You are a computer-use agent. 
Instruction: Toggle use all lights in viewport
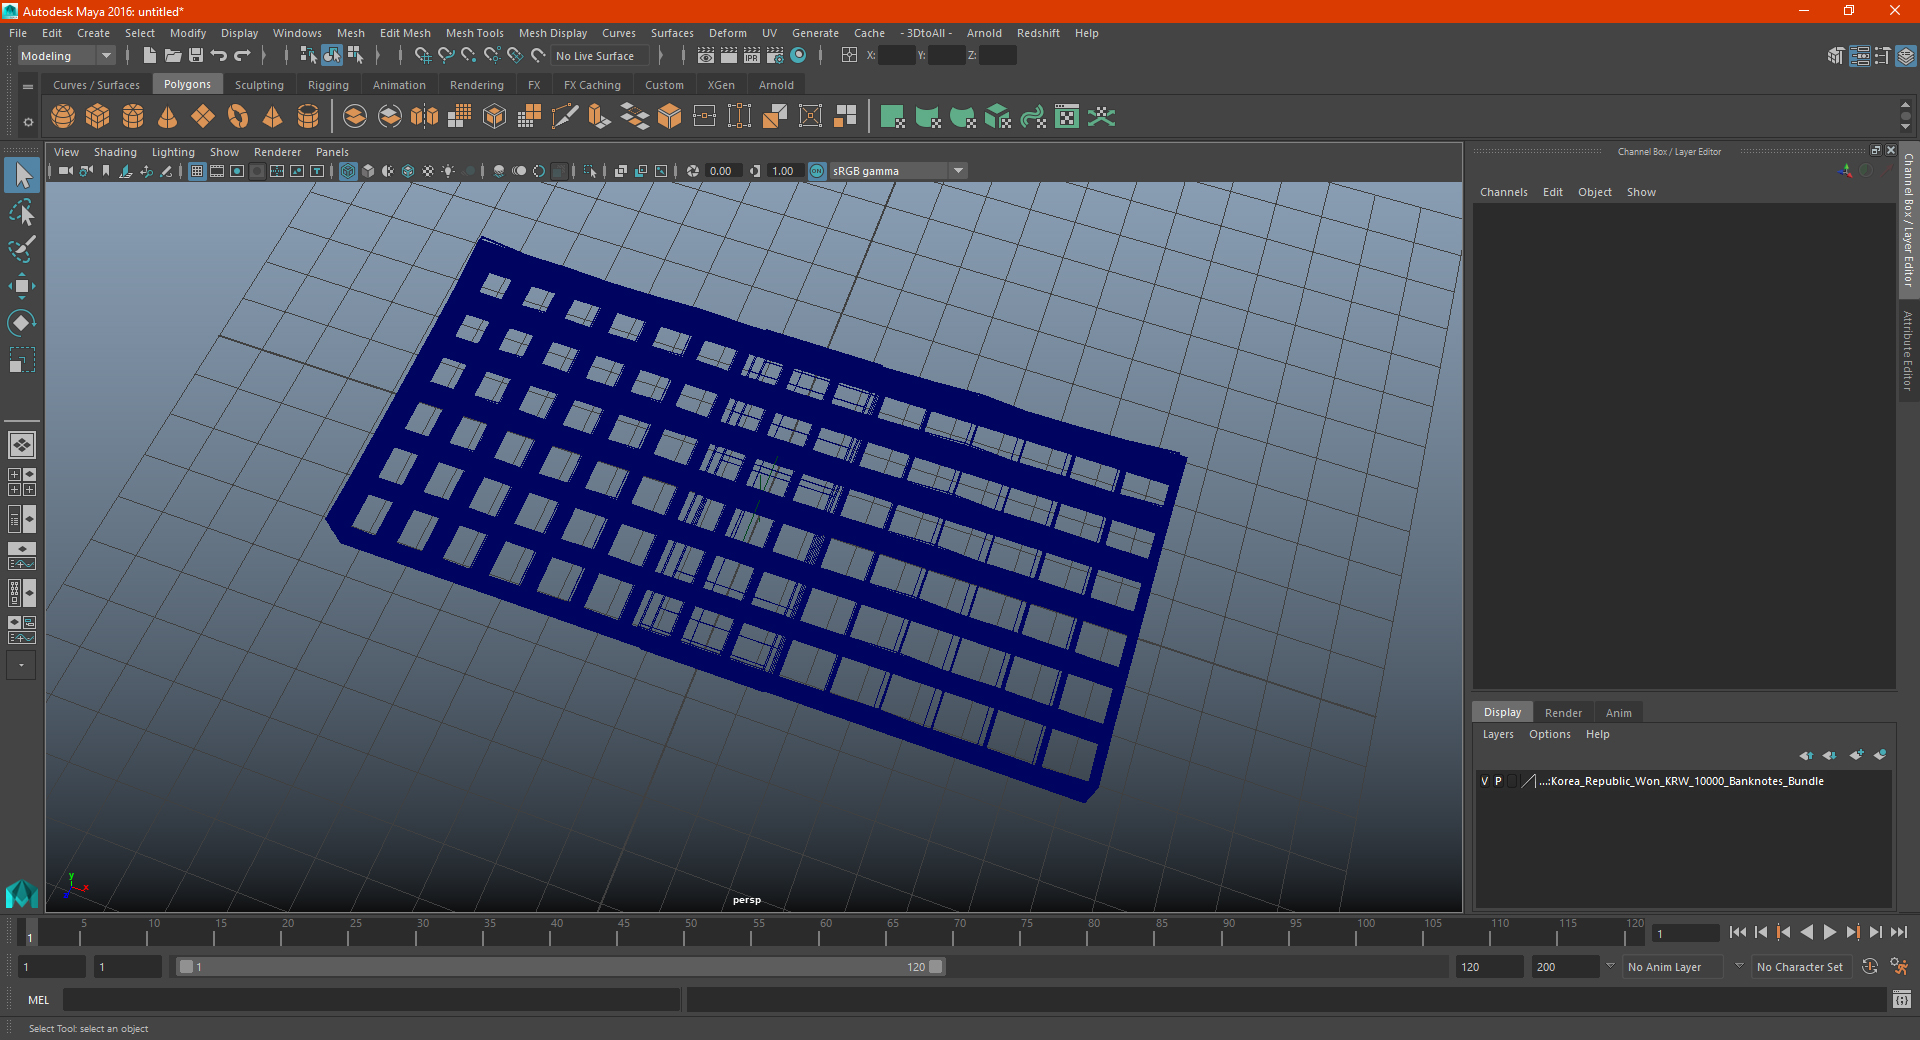pos(448,171)
